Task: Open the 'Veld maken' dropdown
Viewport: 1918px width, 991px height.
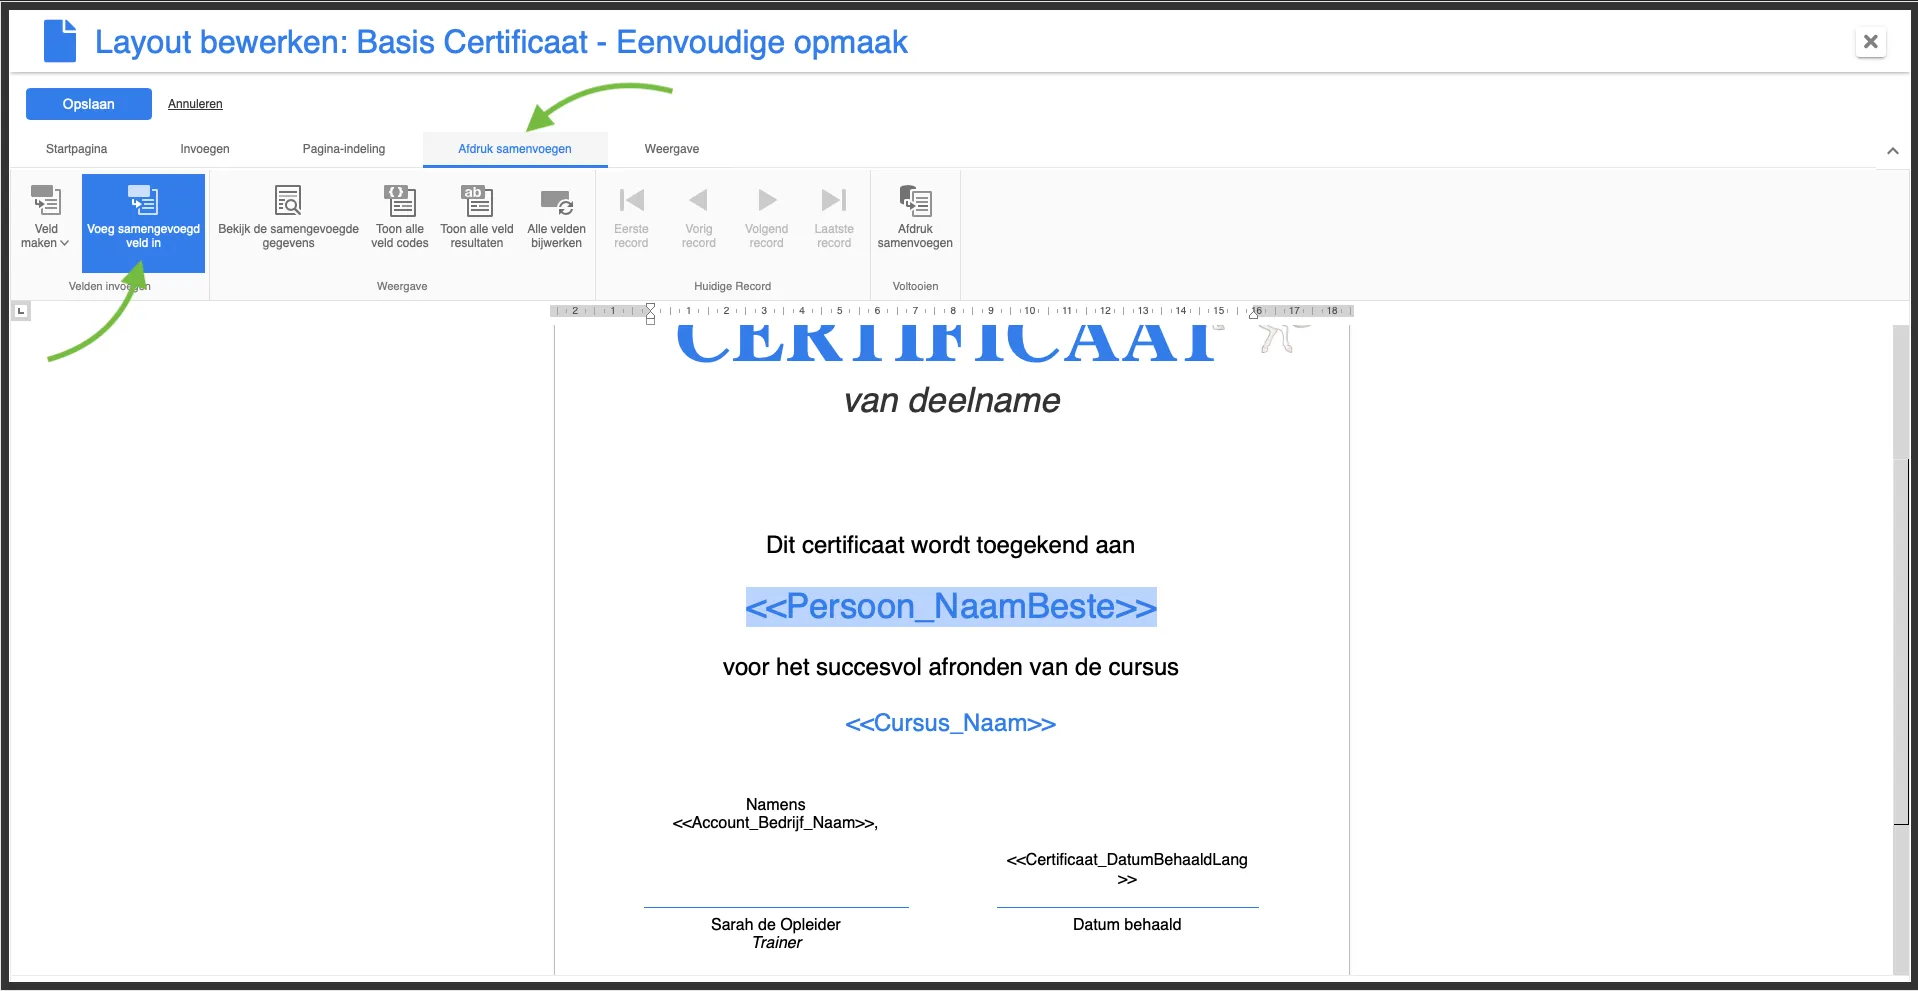Action: [x=45, y=215]
